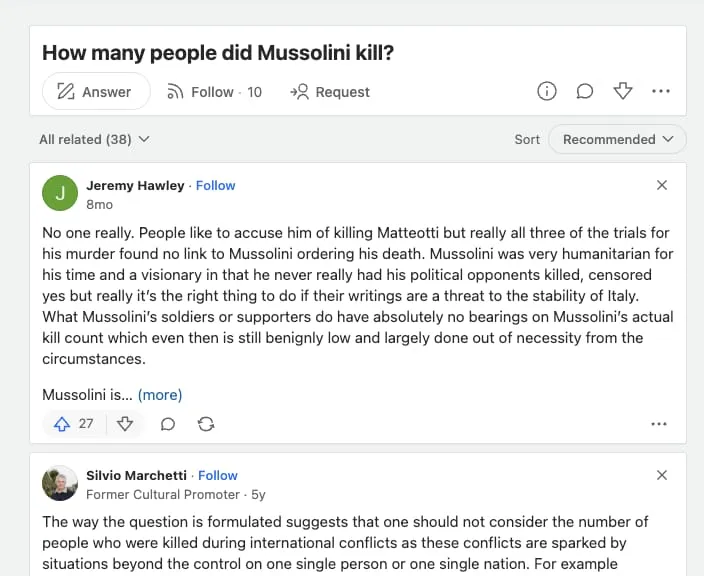The image size is (704, 576).
Task: Open question more options ellipsis
Action: (660, 91)
